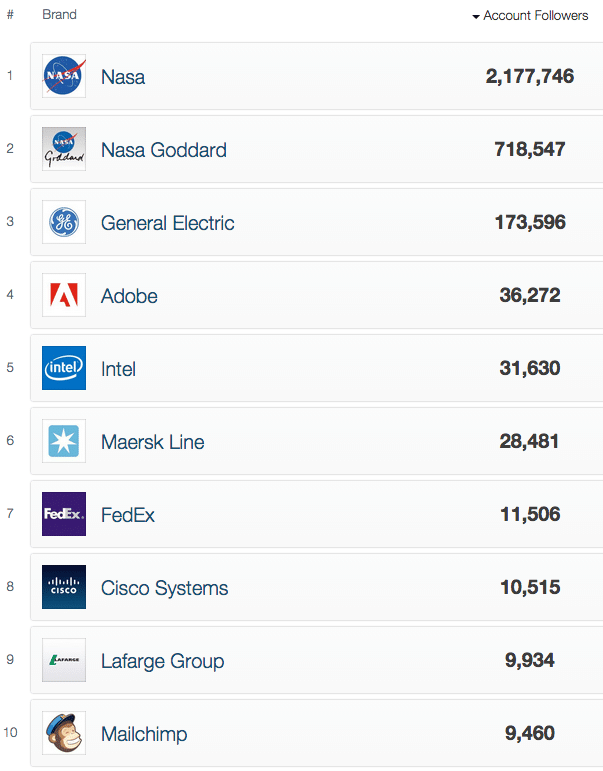This screenshot has width=603, height=771.
Task: Click the sort arrow beside Account Followers
Action: click(x=476, y=17)
